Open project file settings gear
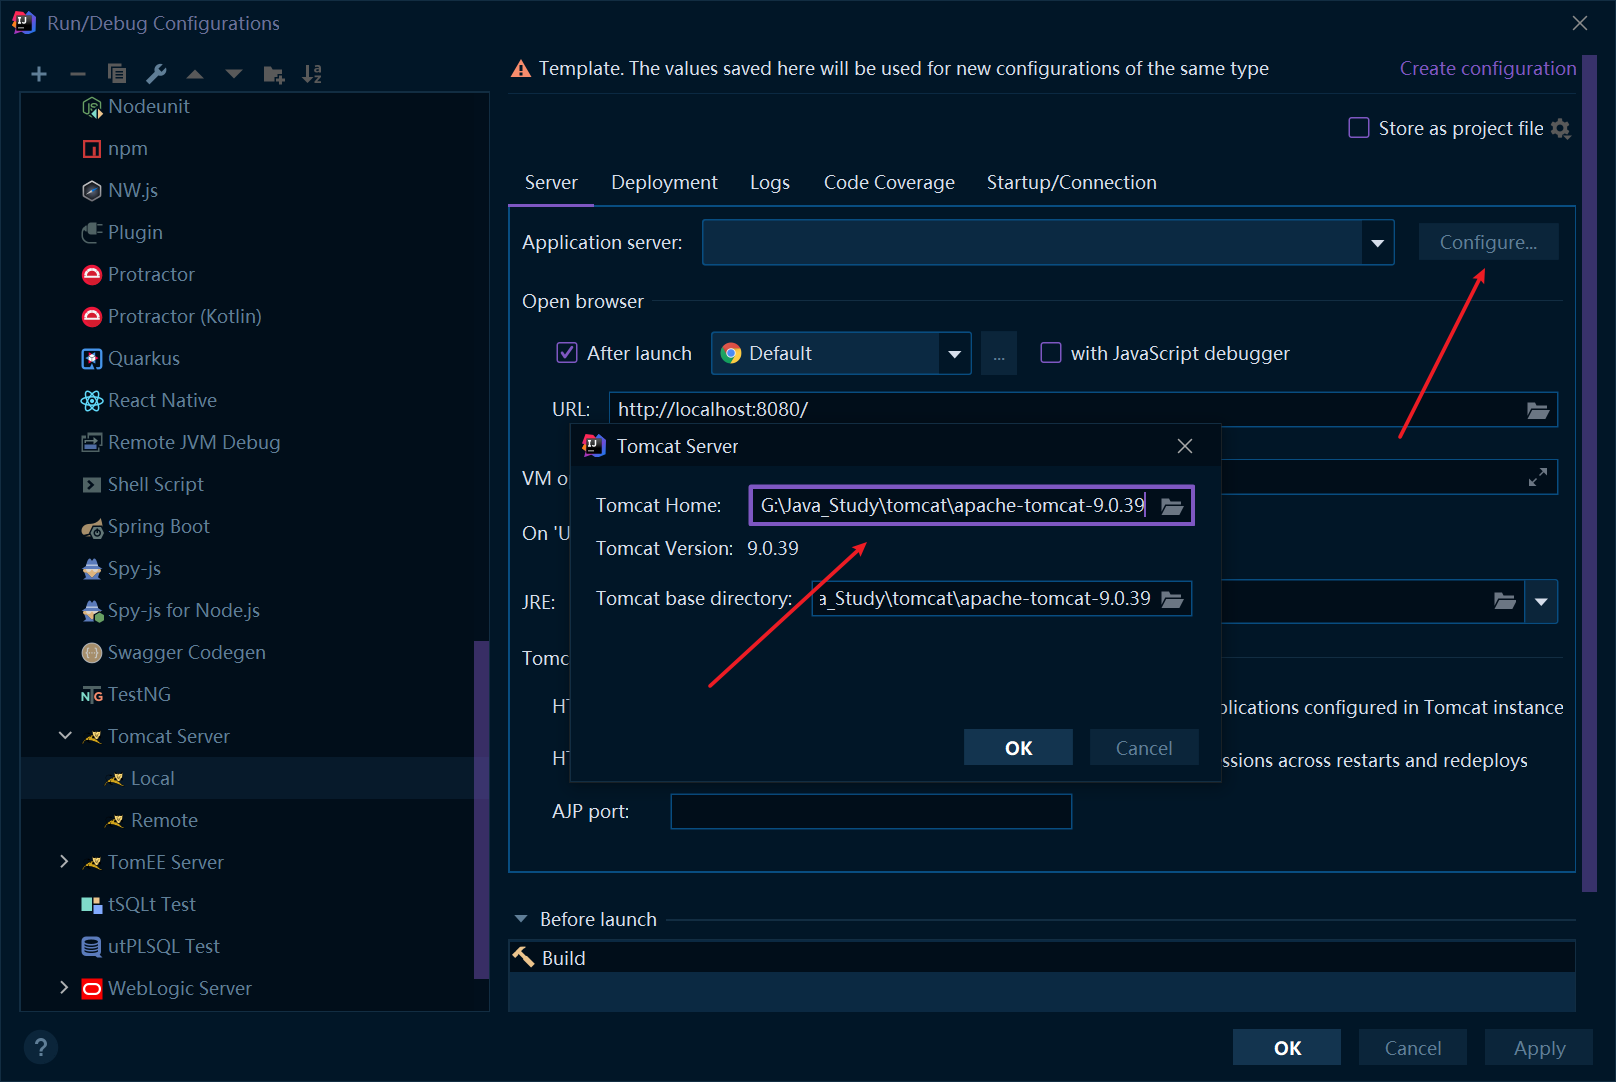 (1561, 128)
